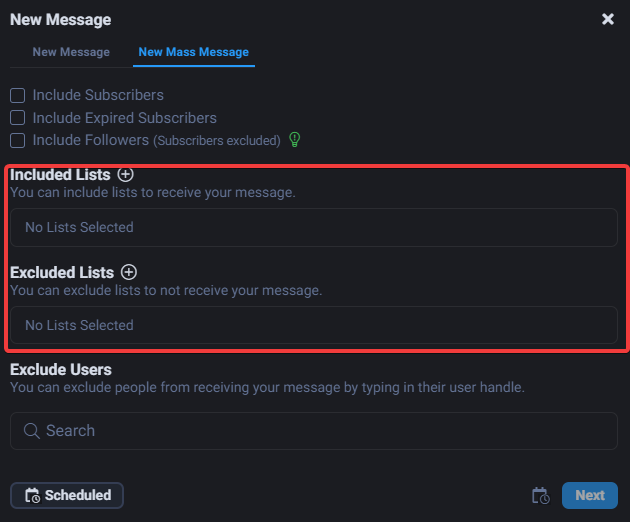Open the Included Lists selection box
Viewport: 630px width, 522px height.
pos(314,228)
